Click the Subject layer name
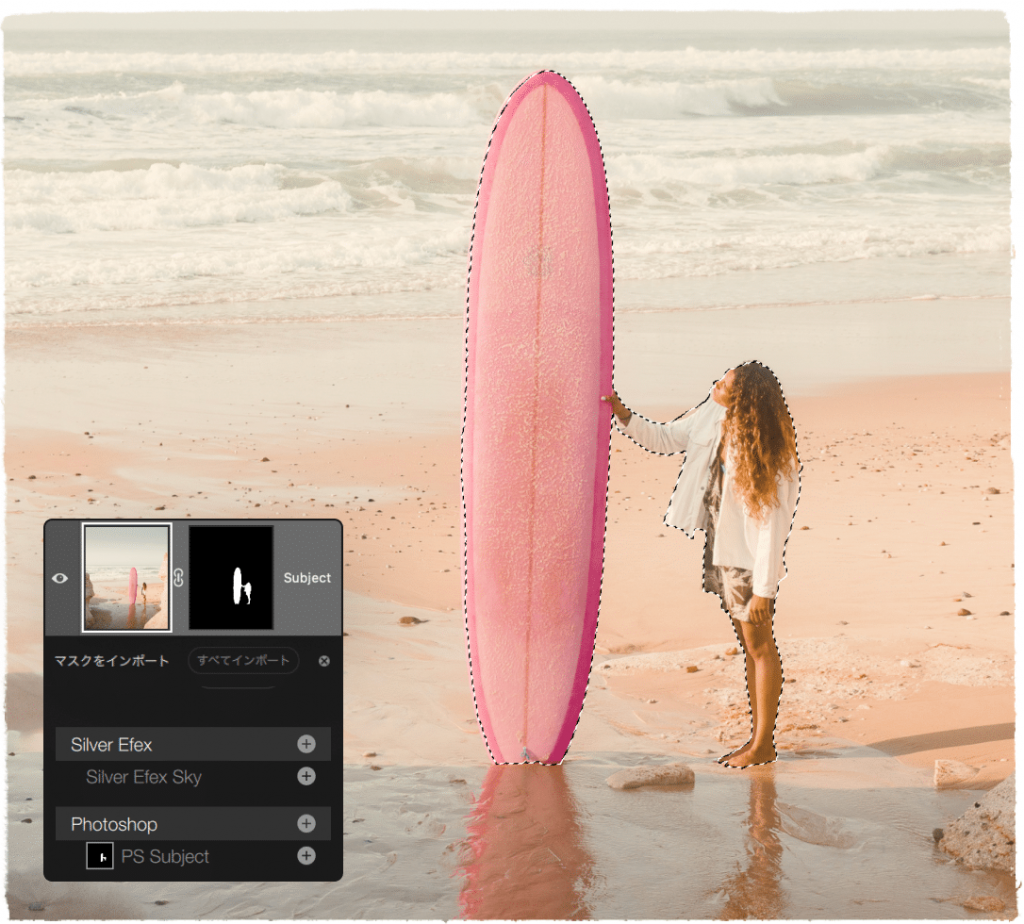Image resolution: width=1024 pixels, height=924 pixels. click(x=307, y=578)
